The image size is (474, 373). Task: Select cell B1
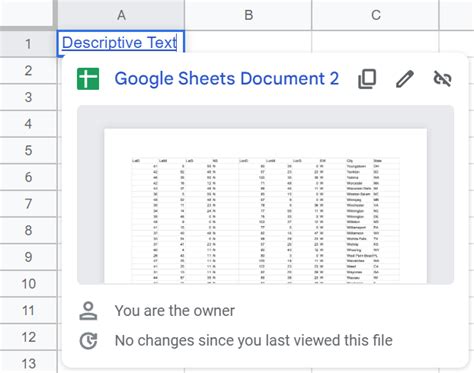(x=248, y=42)
